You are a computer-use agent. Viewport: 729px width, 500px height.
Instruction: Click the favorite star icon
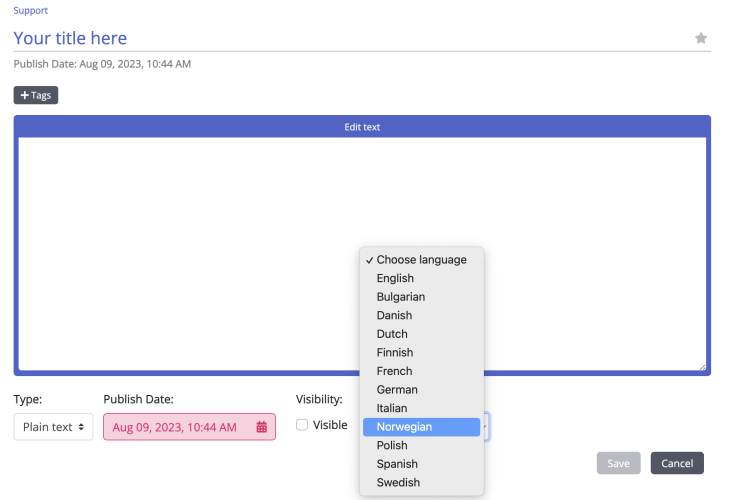coord(701,38)
